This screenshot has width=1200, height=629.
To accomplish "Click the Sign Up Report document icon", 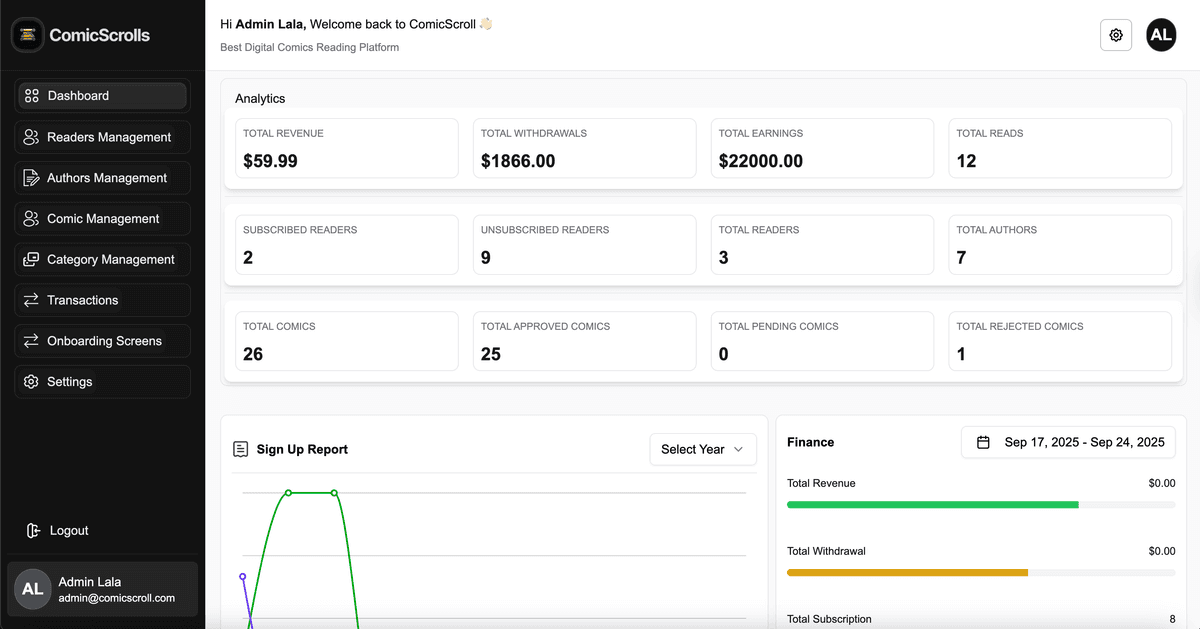I will point(240,449).
